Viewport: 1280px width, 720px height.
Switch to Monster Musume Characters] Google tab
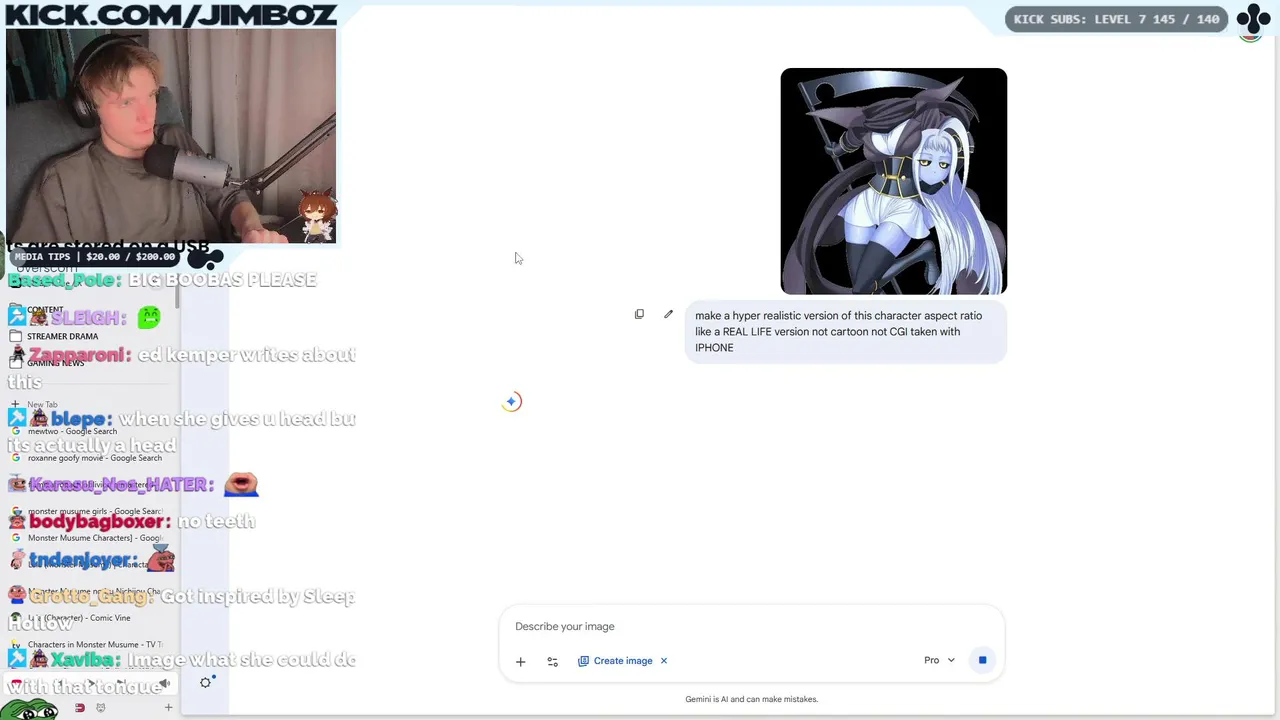tap(94, 538)
